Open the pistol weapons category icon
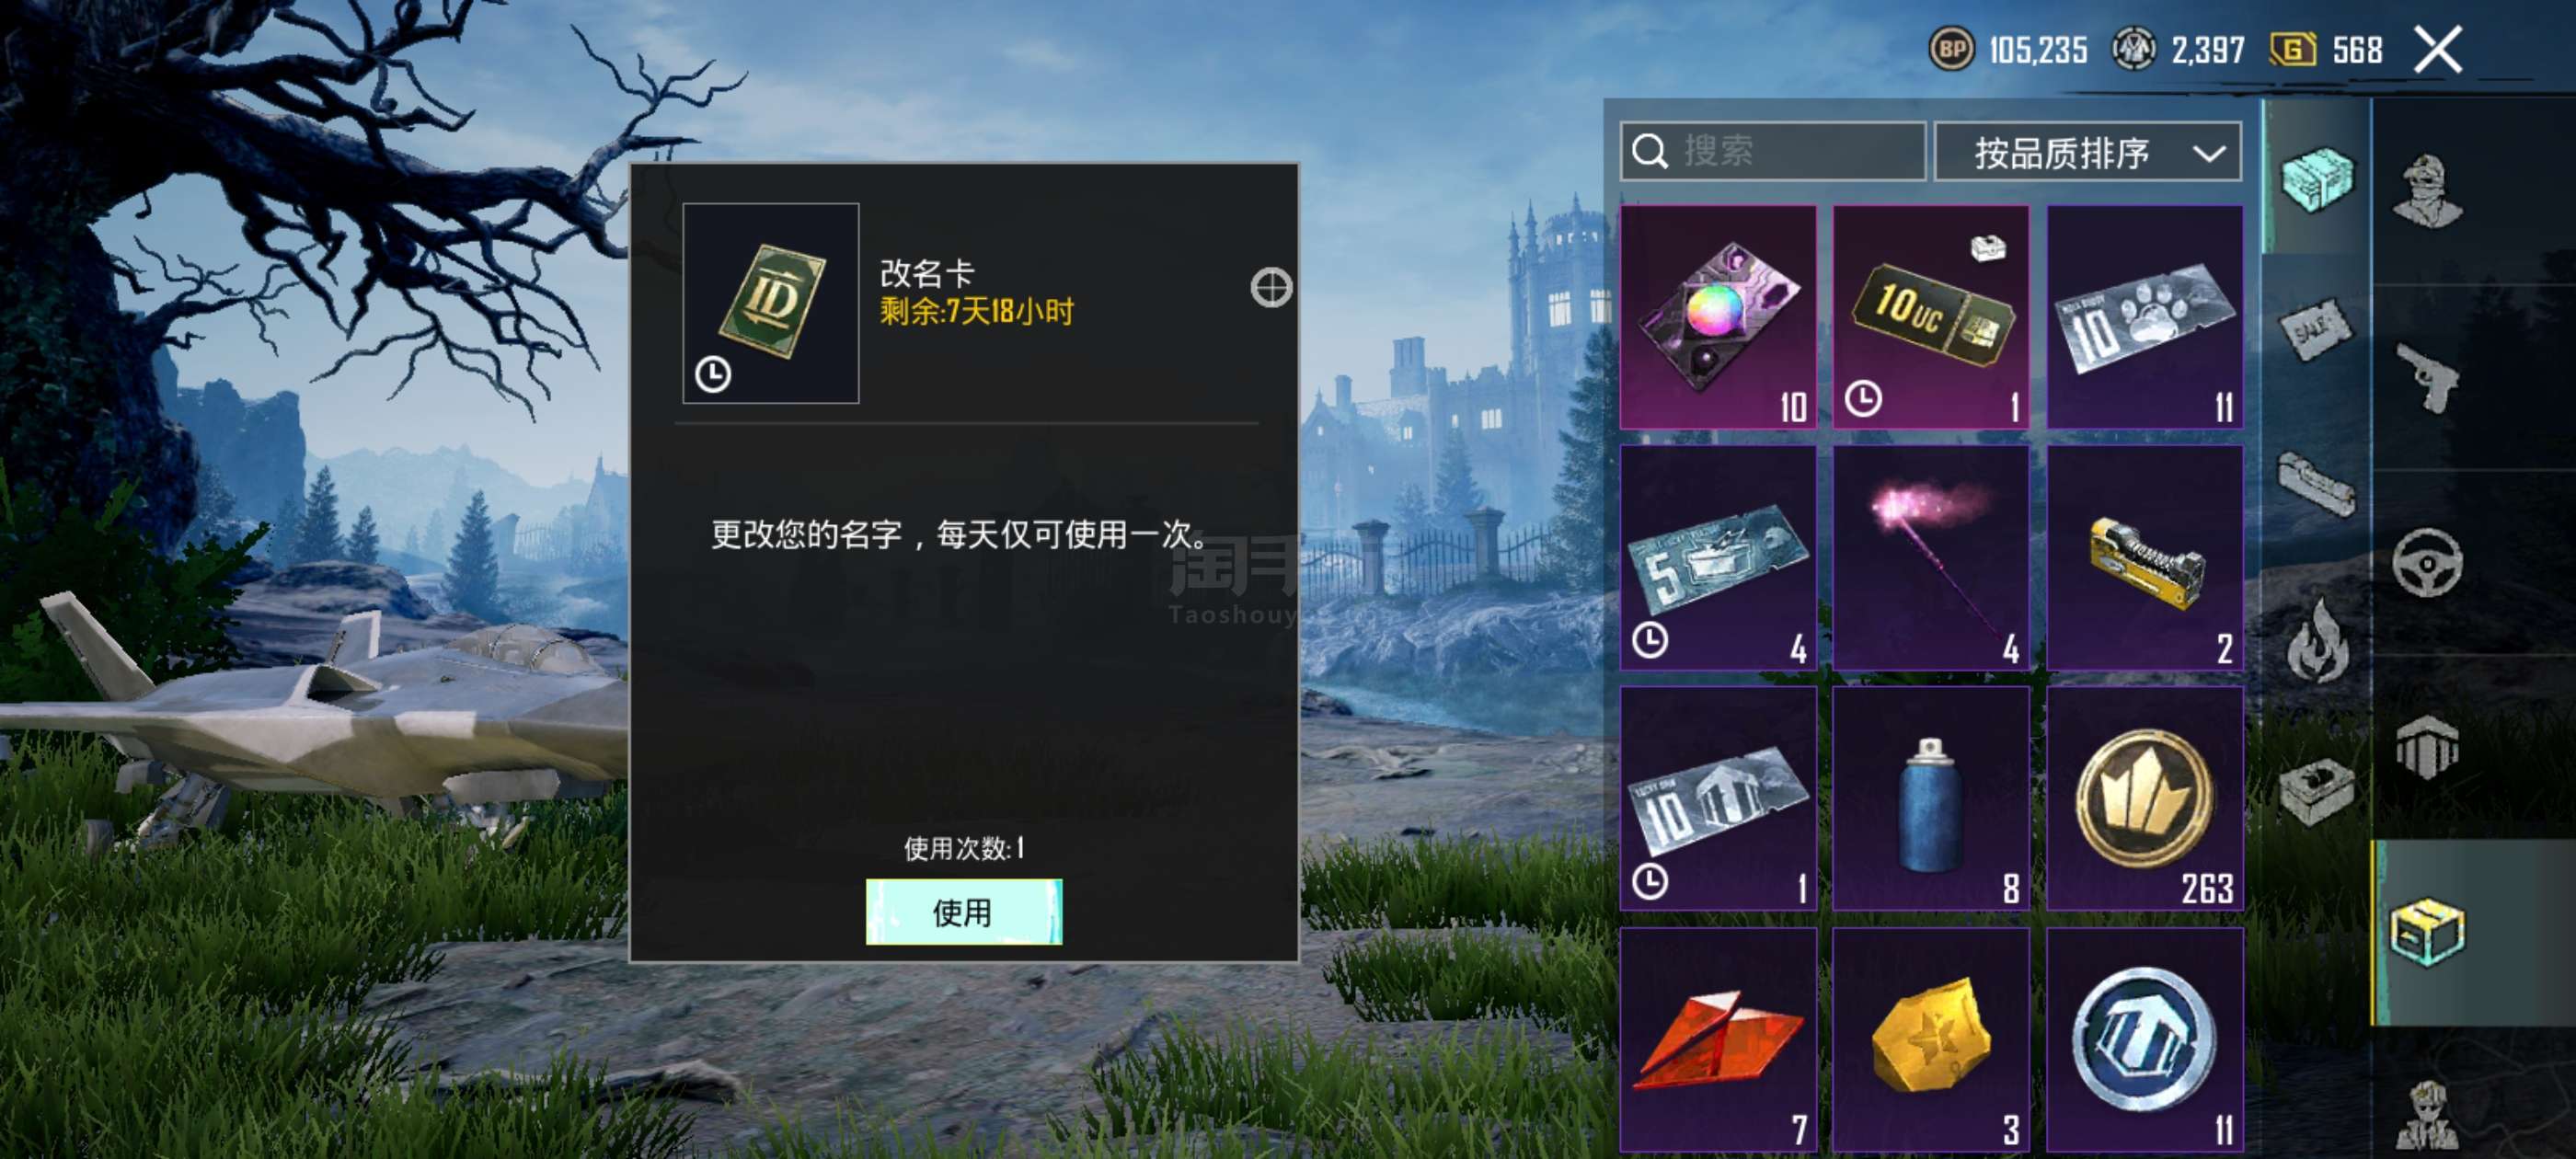This screenshot has width=2576, height=1159. click(2427, 377)
